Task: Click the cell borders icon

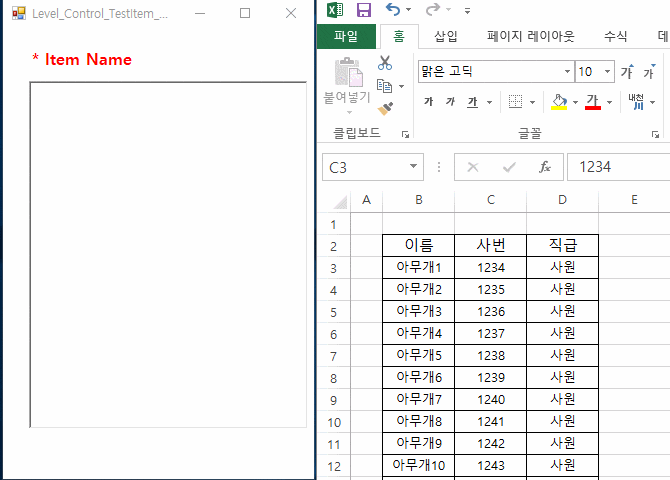Action: (x=515, y=102)
